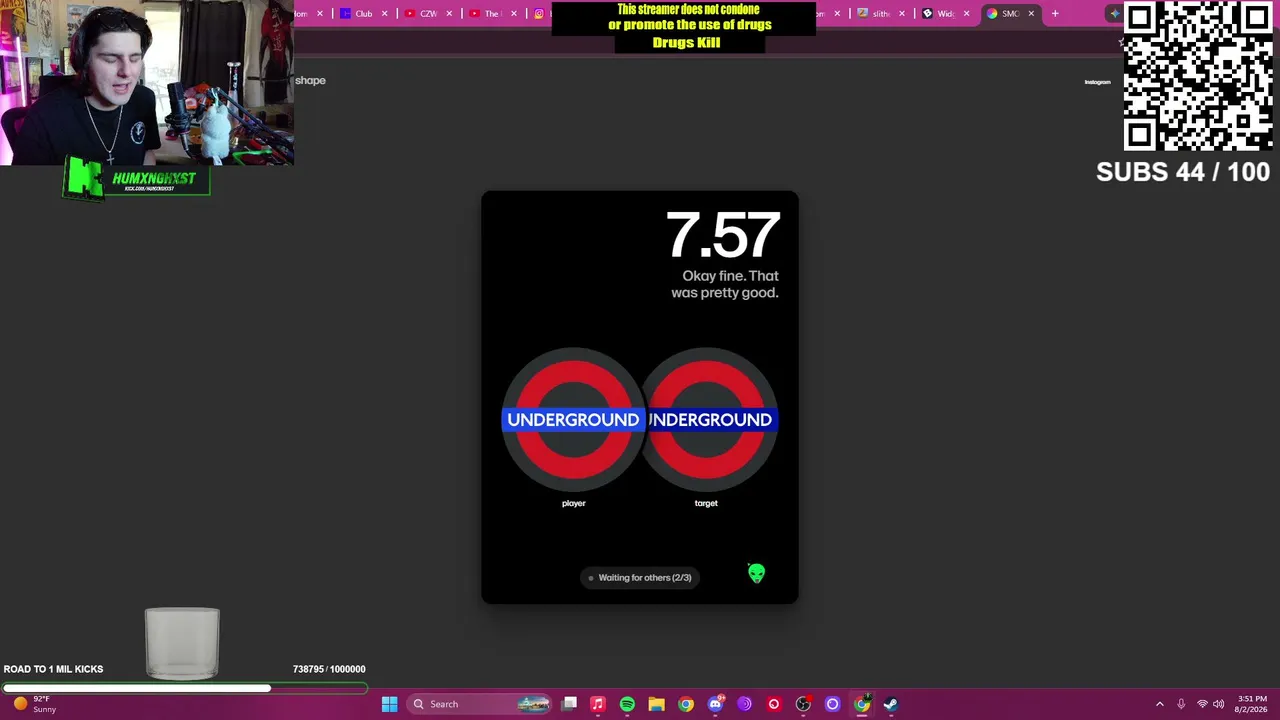The height and width of the screenshot is (720, 1280).
Task: Click the 7.57 score value
Action: (x=722, y=236)
